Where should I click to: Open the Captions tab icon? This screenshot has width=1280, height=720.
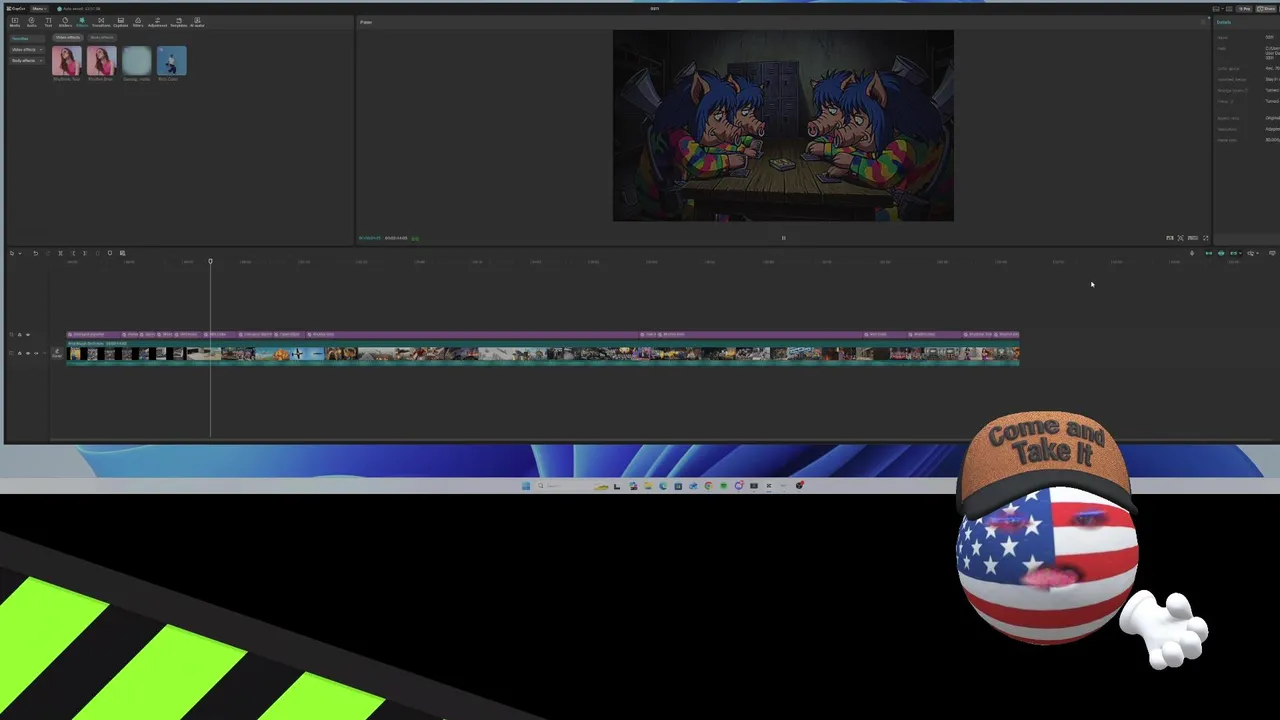[121, 20]
